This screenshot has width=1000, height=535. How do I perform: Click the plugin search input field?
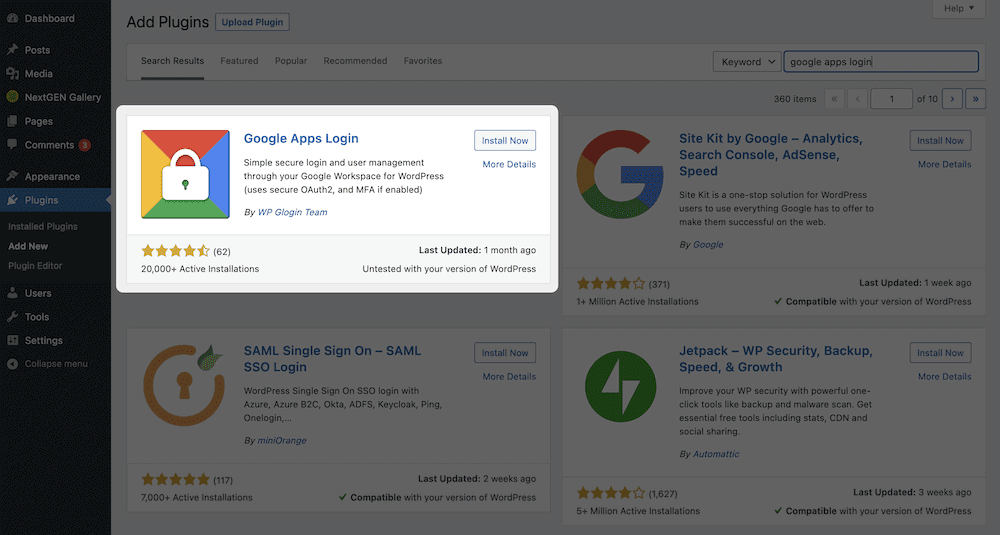(881, 62)
